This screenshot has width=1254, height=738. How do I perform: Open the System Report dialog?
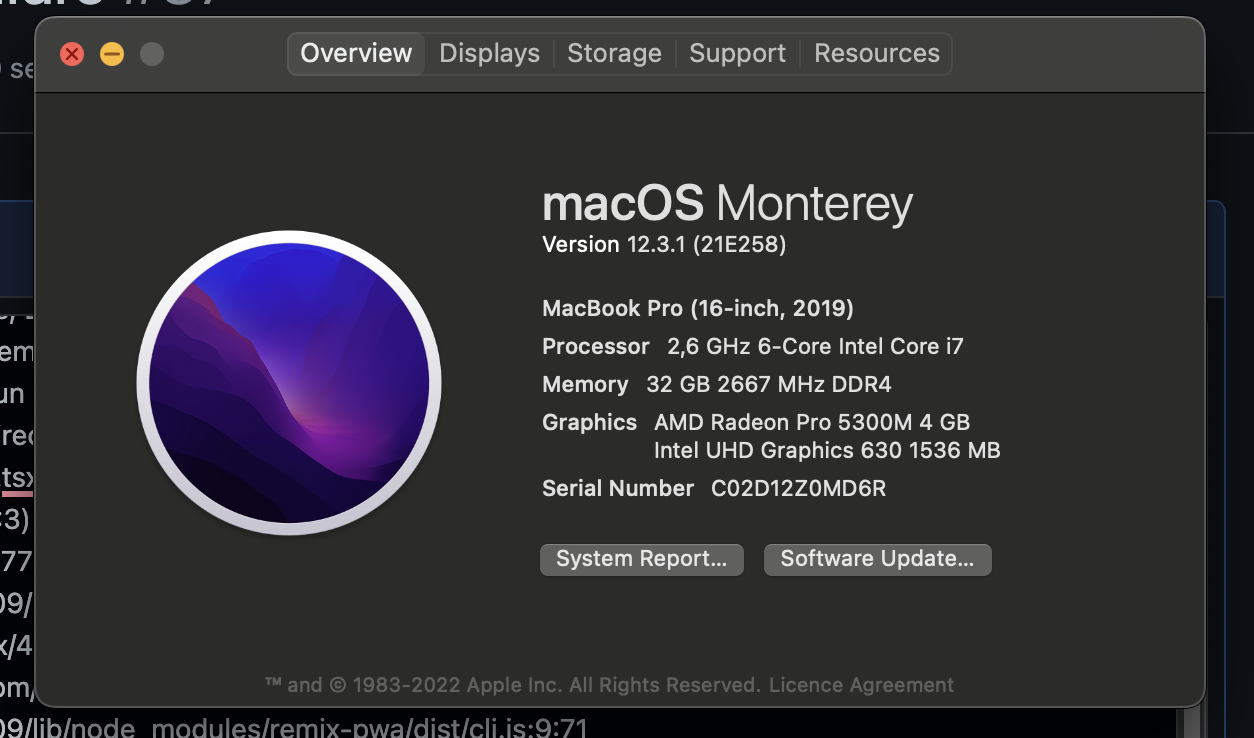(641, 559)
